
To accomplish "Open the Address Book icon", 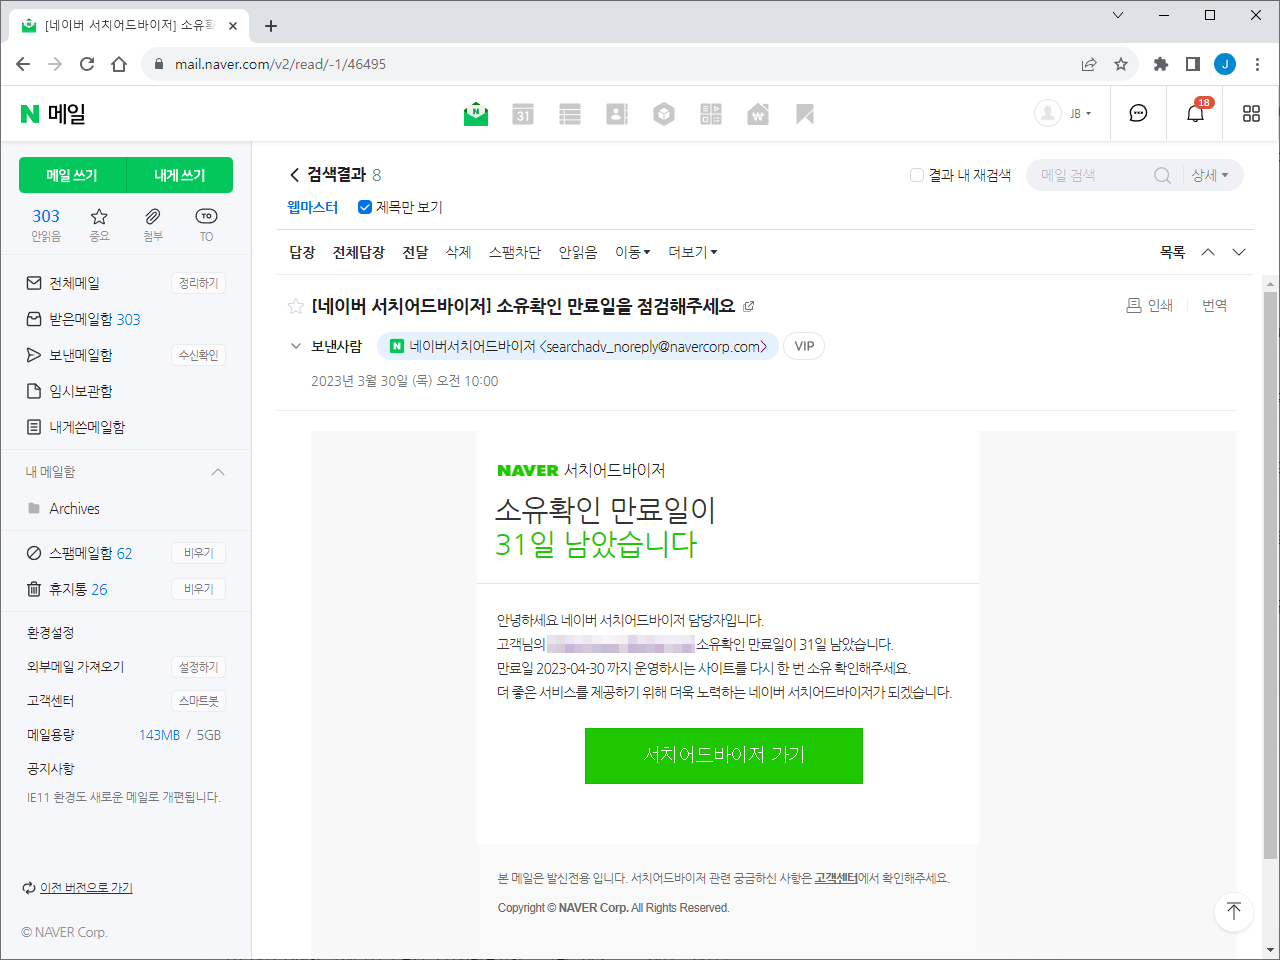I will coord(617,114).
